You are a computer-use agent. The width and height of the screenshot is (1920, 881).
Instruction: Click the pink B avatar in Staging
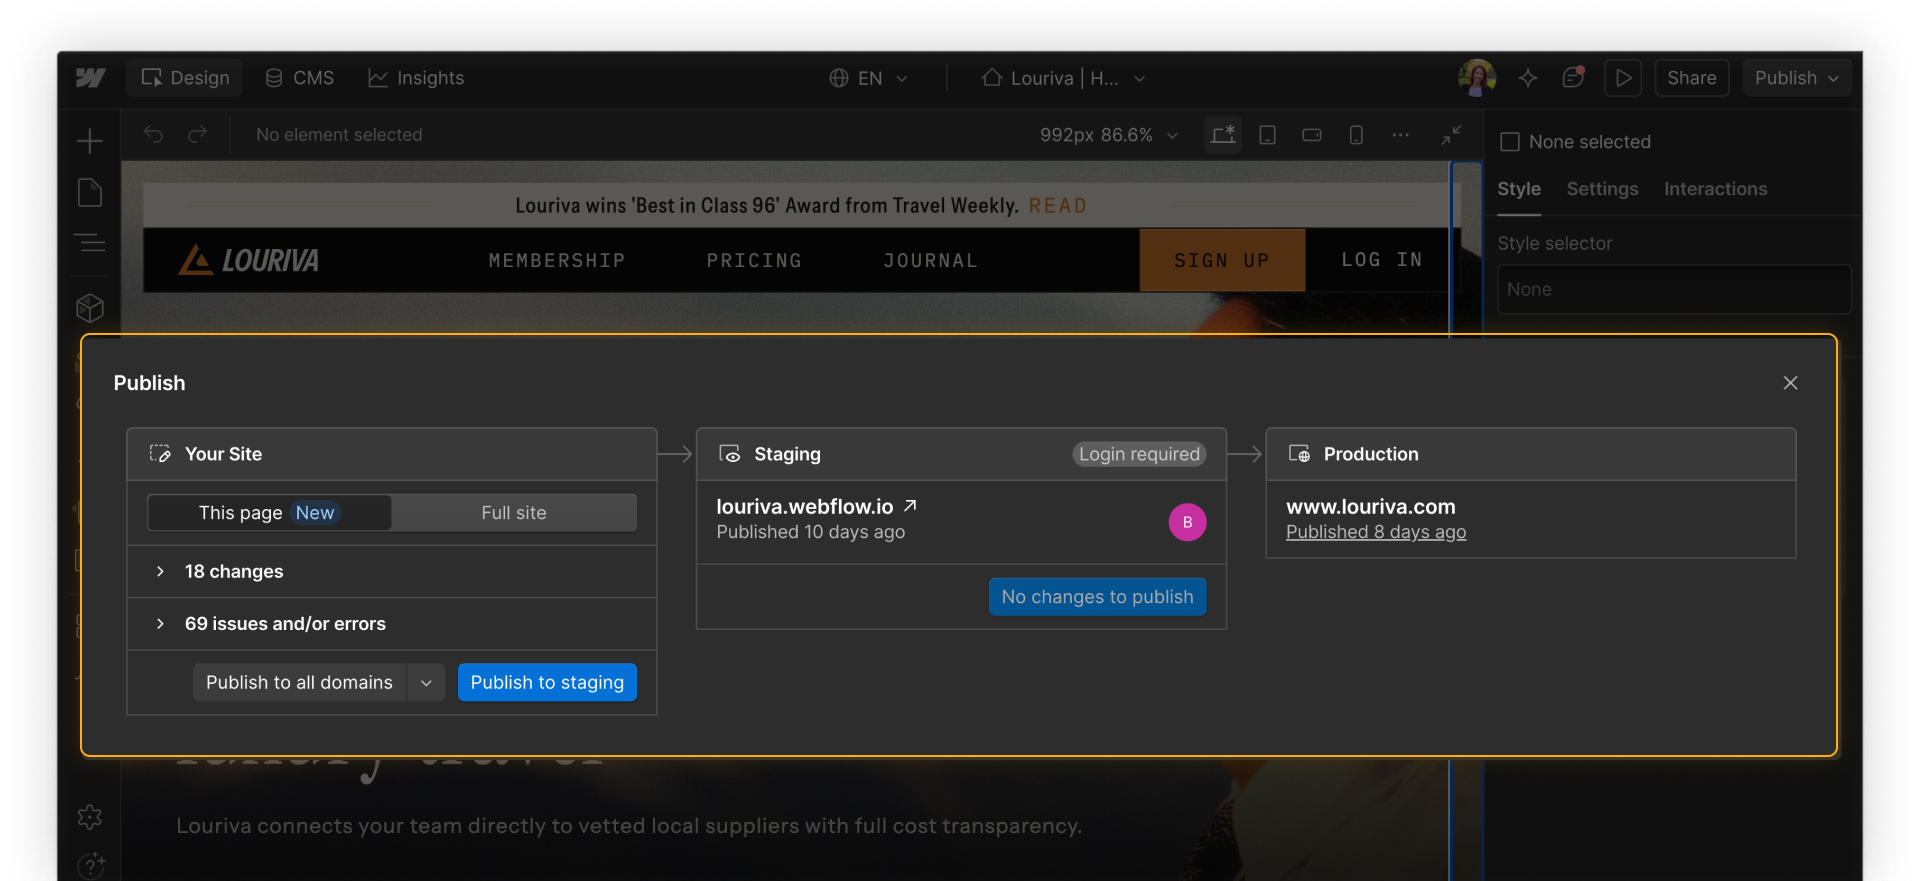[x=1187, y=522]
